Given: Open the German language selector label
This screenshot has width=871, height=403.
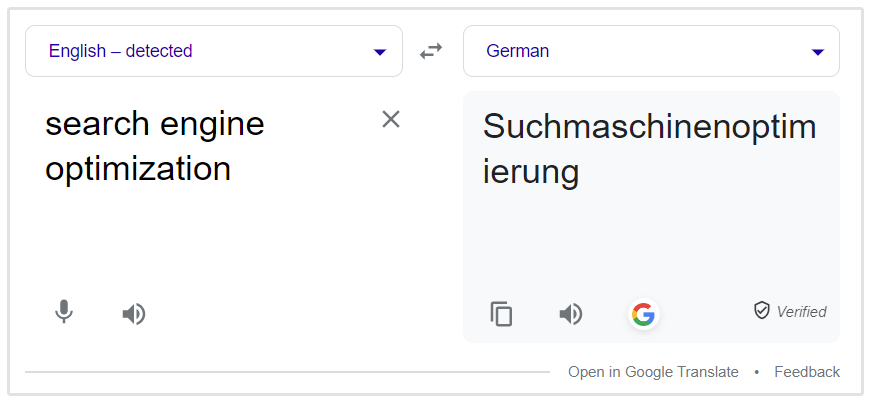Looking at the screenshot, I should pos(517,51).
